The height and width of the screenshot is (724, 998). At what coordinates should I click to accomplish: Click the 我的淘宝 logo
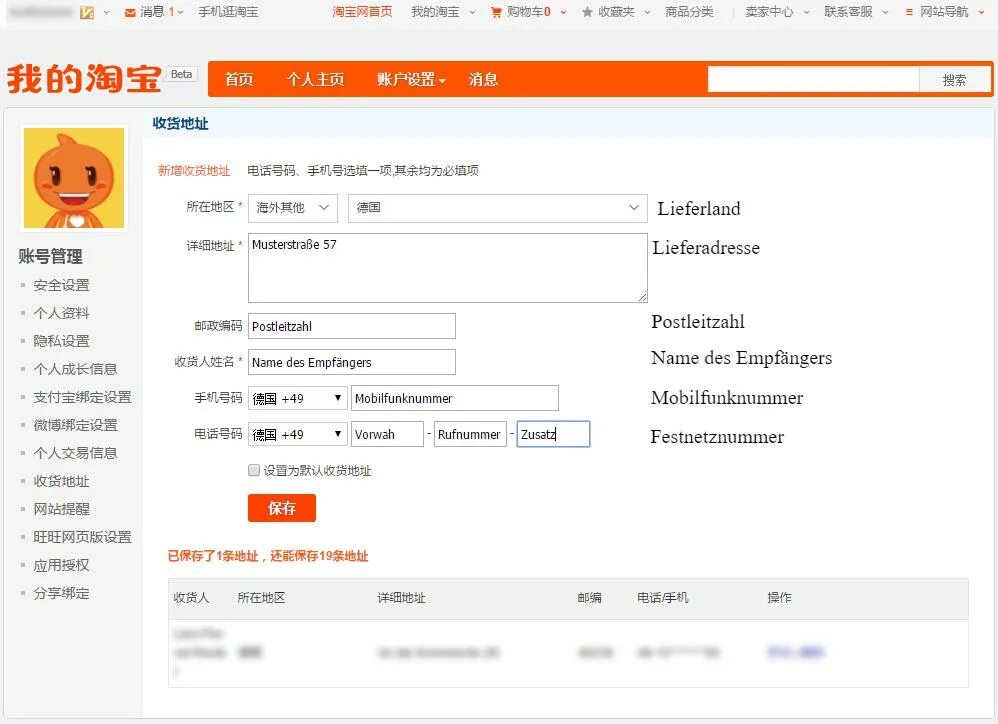(83, 79)
